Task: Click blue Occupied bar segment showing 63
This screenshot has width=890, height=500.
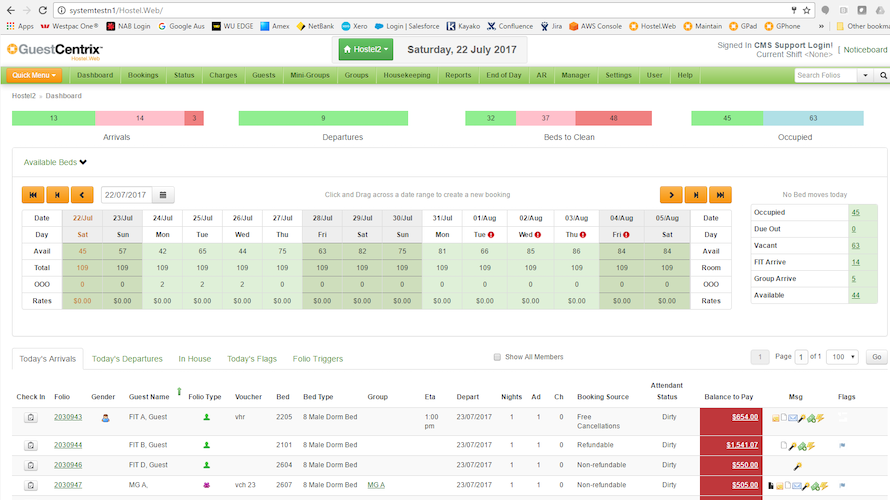Action: (x=813, y=118)
